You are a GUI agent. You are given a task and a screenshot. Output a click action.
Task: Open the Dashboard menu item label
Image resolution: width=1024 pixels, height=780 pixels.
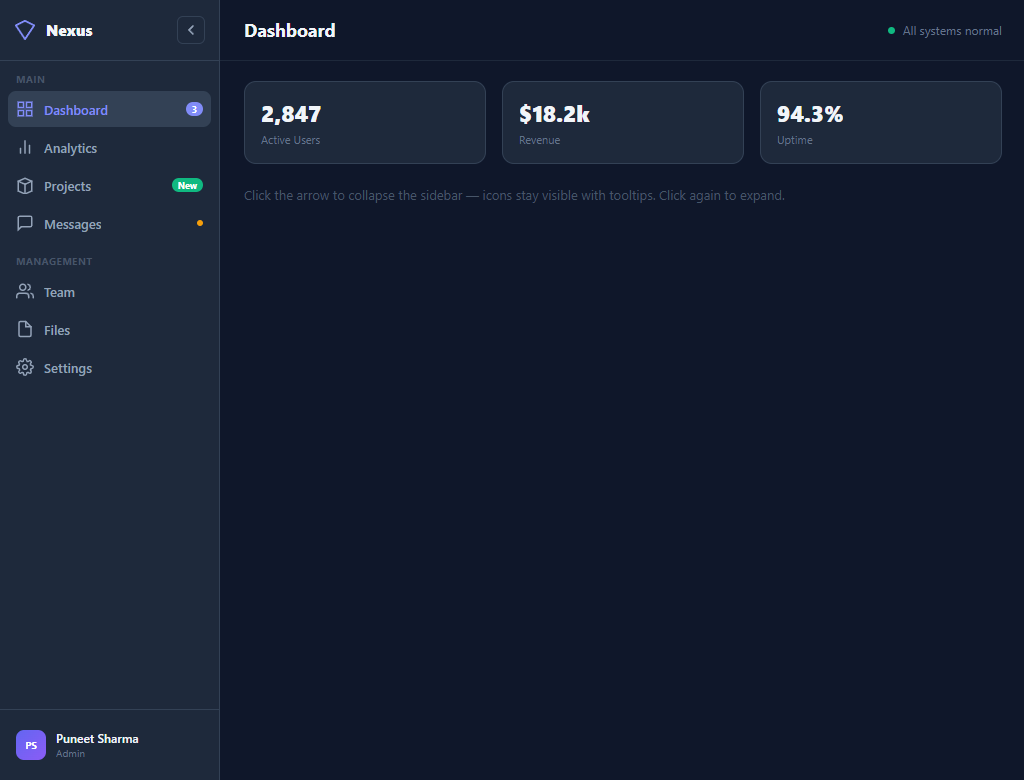point(76,110)
